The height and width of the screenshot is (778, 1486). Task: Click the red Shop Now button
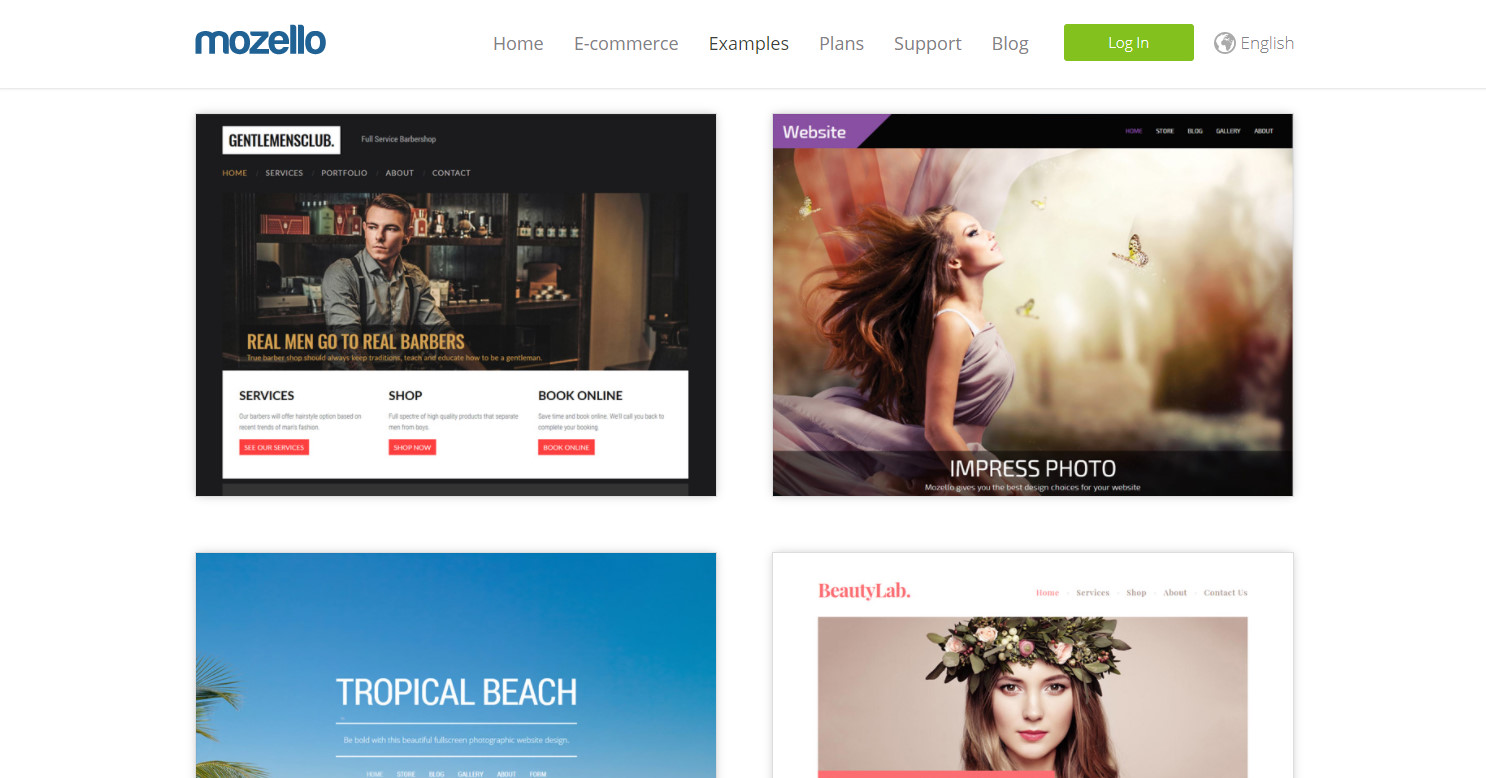pyautogui.click(x=412, y=447)
